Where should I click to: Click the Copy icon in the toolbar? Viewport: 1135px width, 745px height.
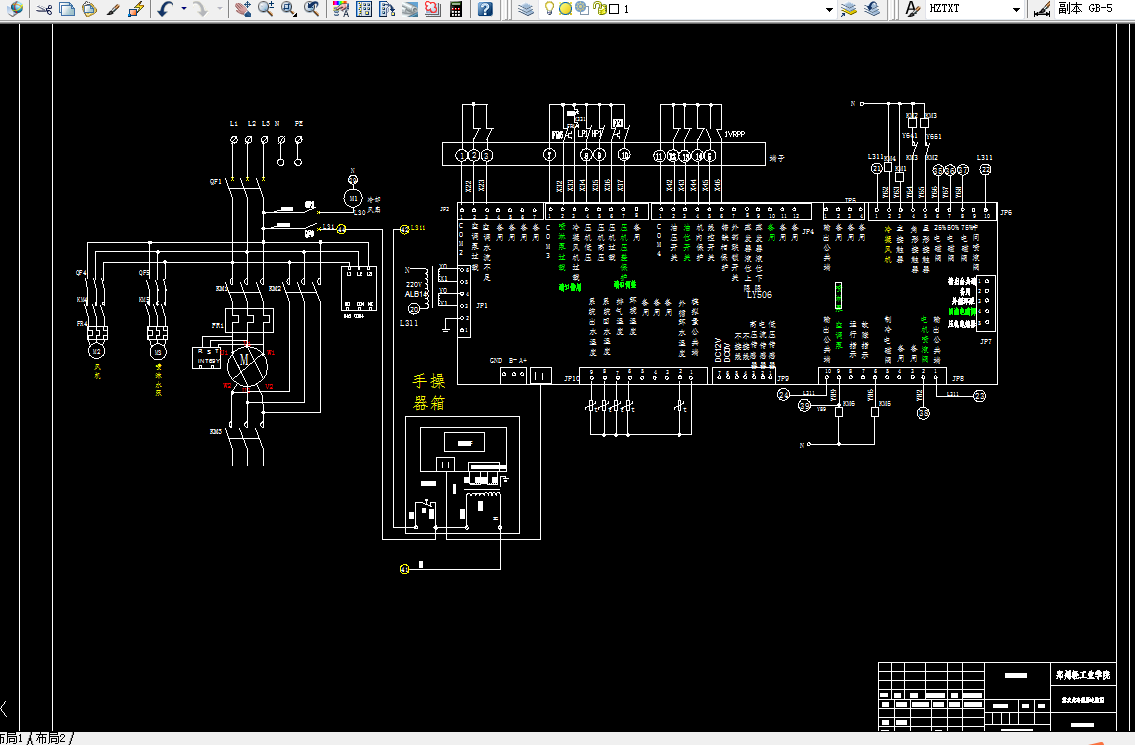(67, 9)
